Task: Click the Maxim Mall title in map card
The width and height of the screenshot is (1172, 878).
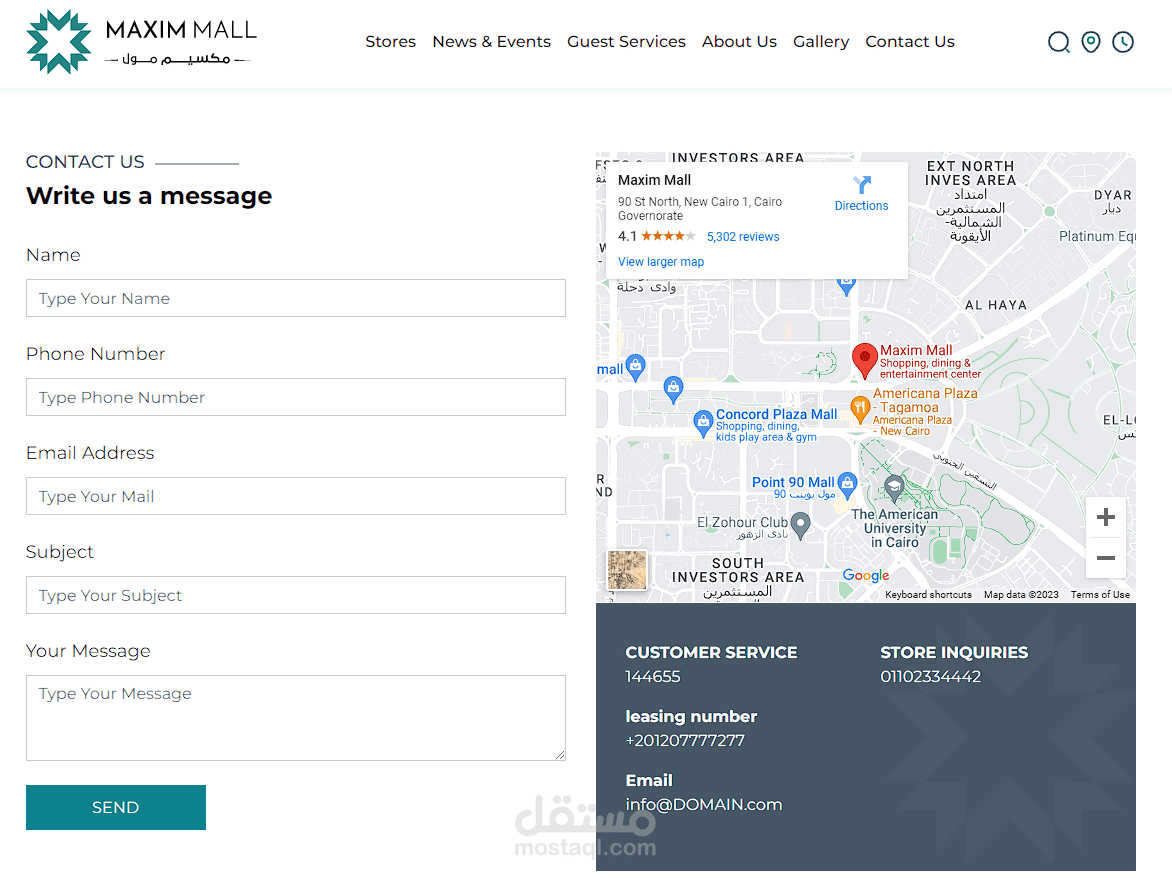Action: click(654, 180)
